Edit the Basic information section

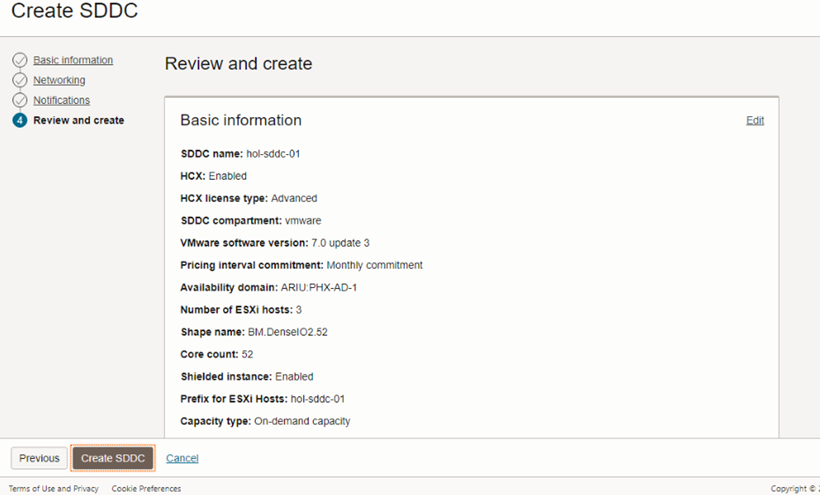[x=755, y=120]
